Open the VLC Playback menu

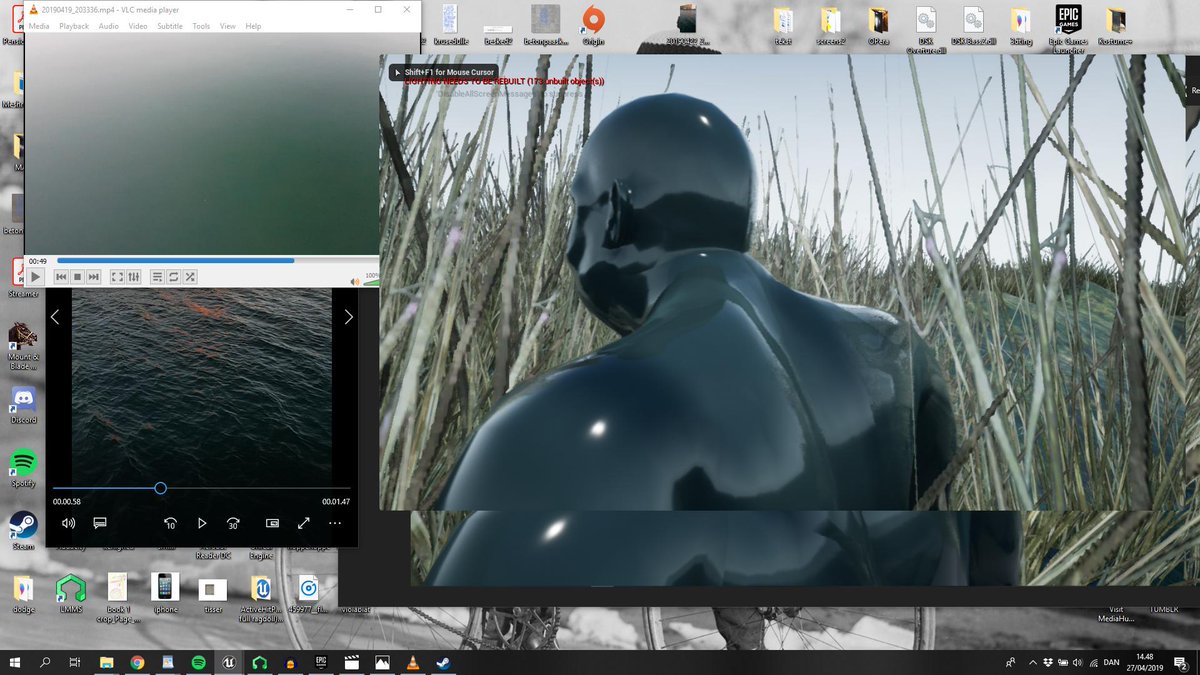74,26
